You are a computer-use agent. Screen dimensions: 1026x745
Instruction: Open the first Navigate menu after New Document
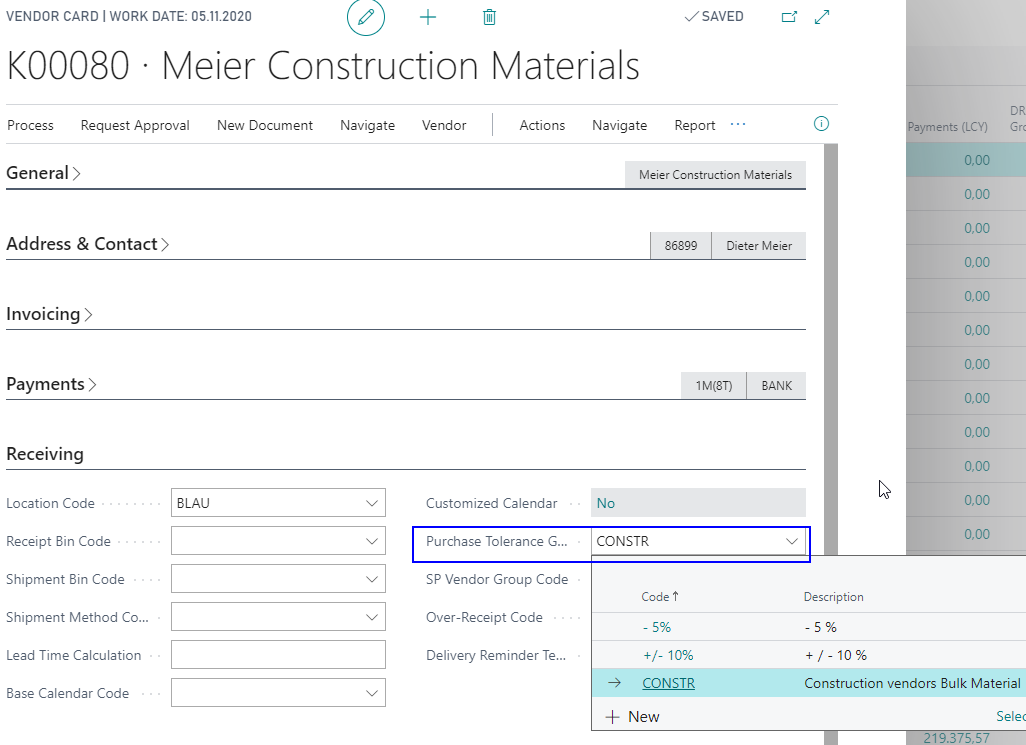pyautogui.click(x=367, y=125)
